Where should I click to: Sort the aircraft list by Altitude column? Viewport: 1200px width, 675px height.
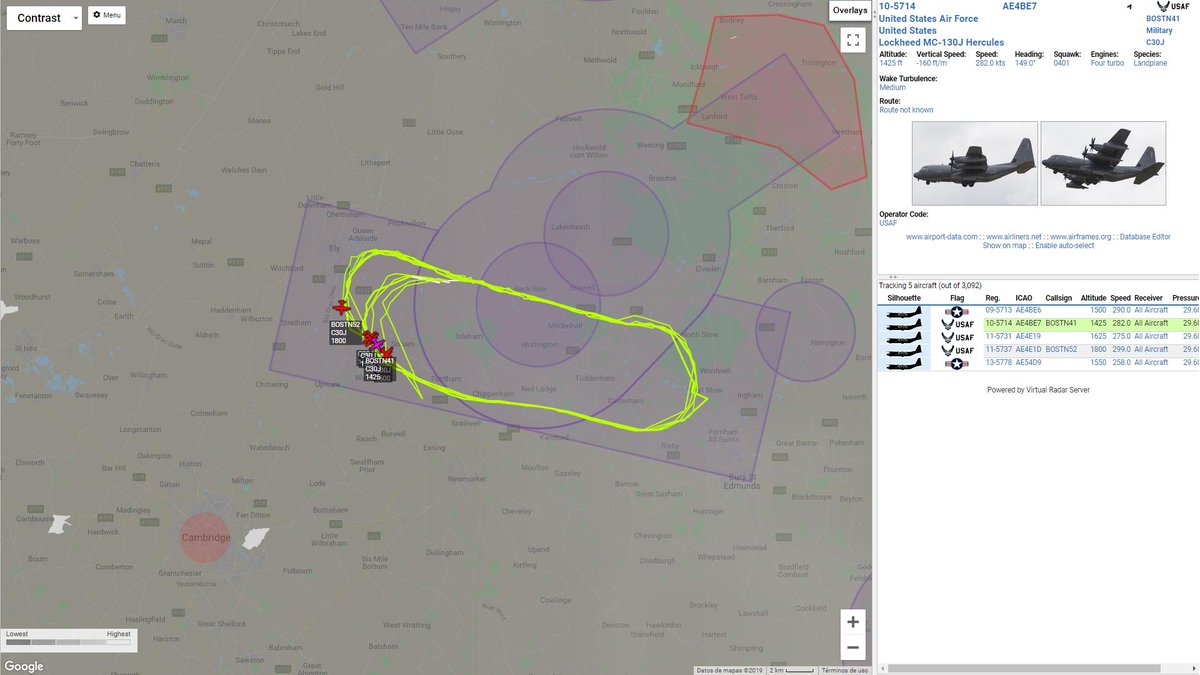[x=1093, y=298]
